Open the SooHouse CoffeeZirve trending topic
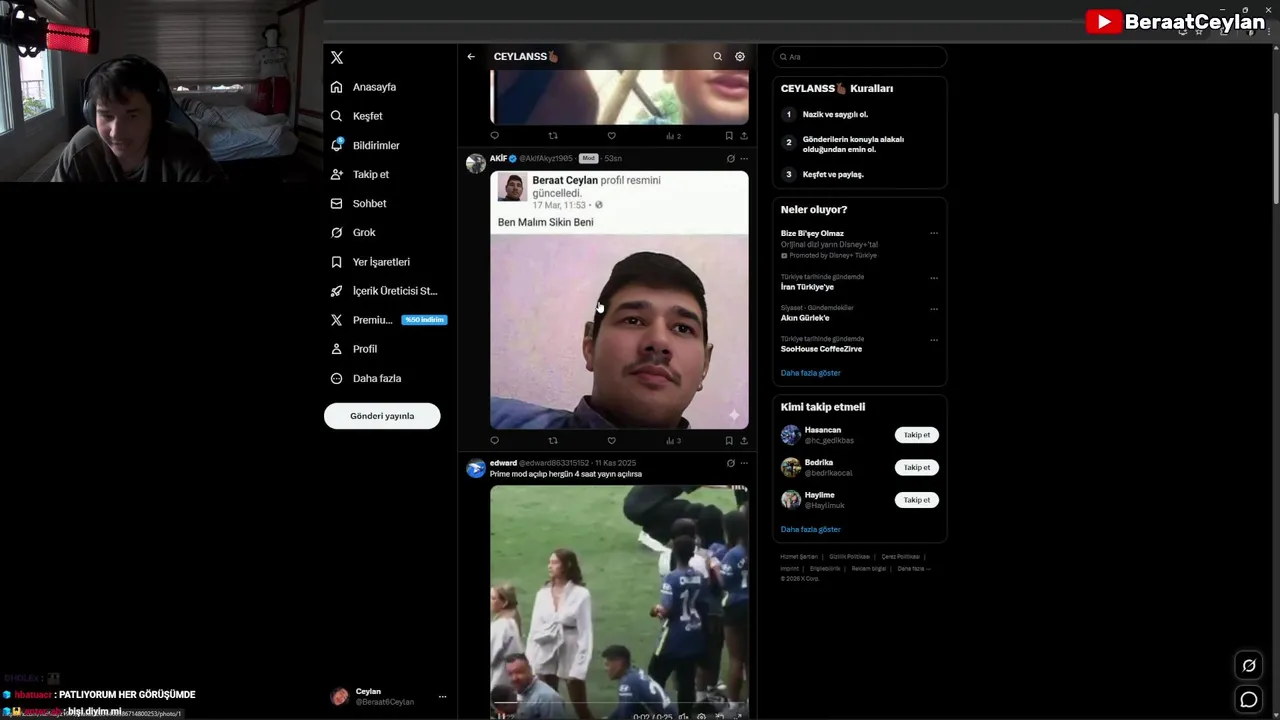1280x720 pixels. (821, 349)
